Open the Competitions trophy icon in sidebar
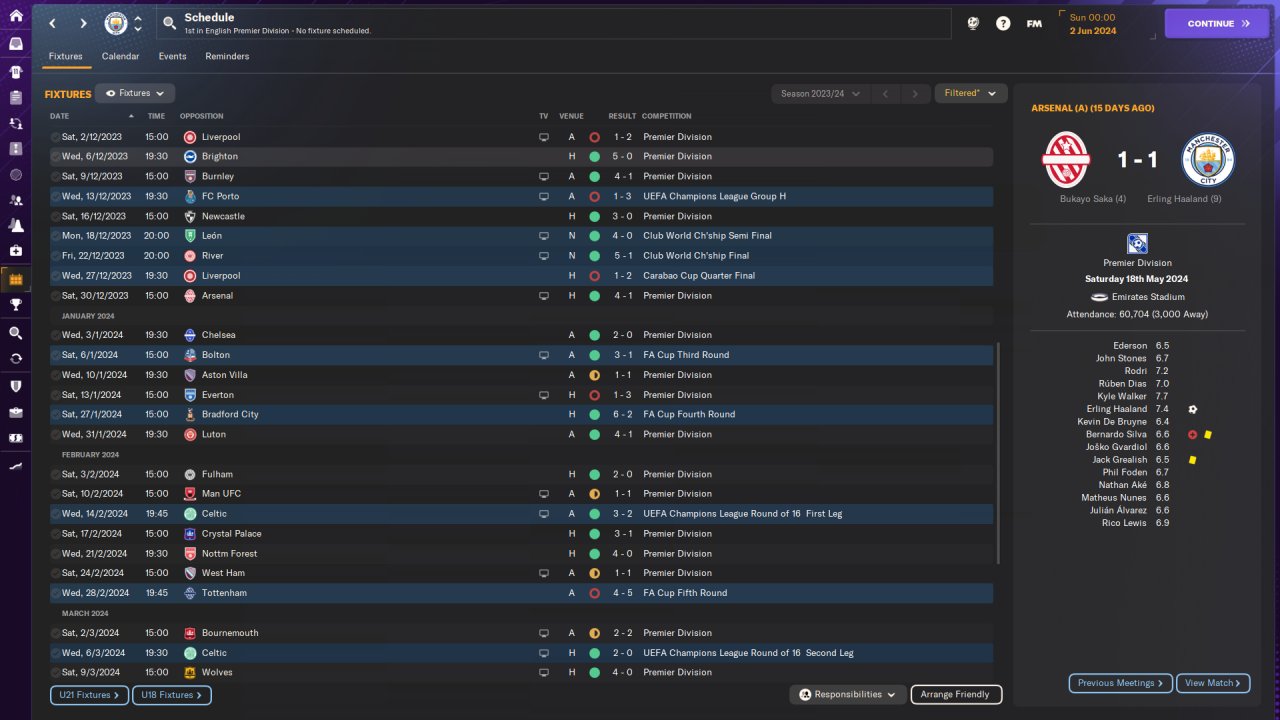 15,305
